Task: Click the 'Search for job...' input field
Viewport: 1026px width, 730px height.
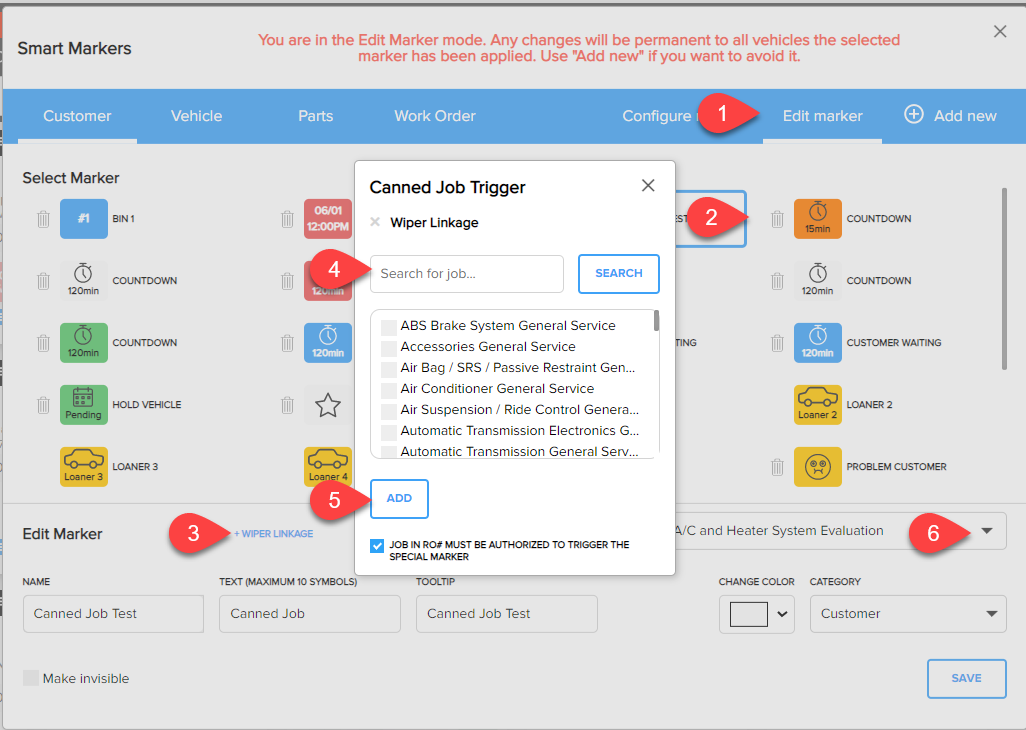Action: click(x=466, y=273)
